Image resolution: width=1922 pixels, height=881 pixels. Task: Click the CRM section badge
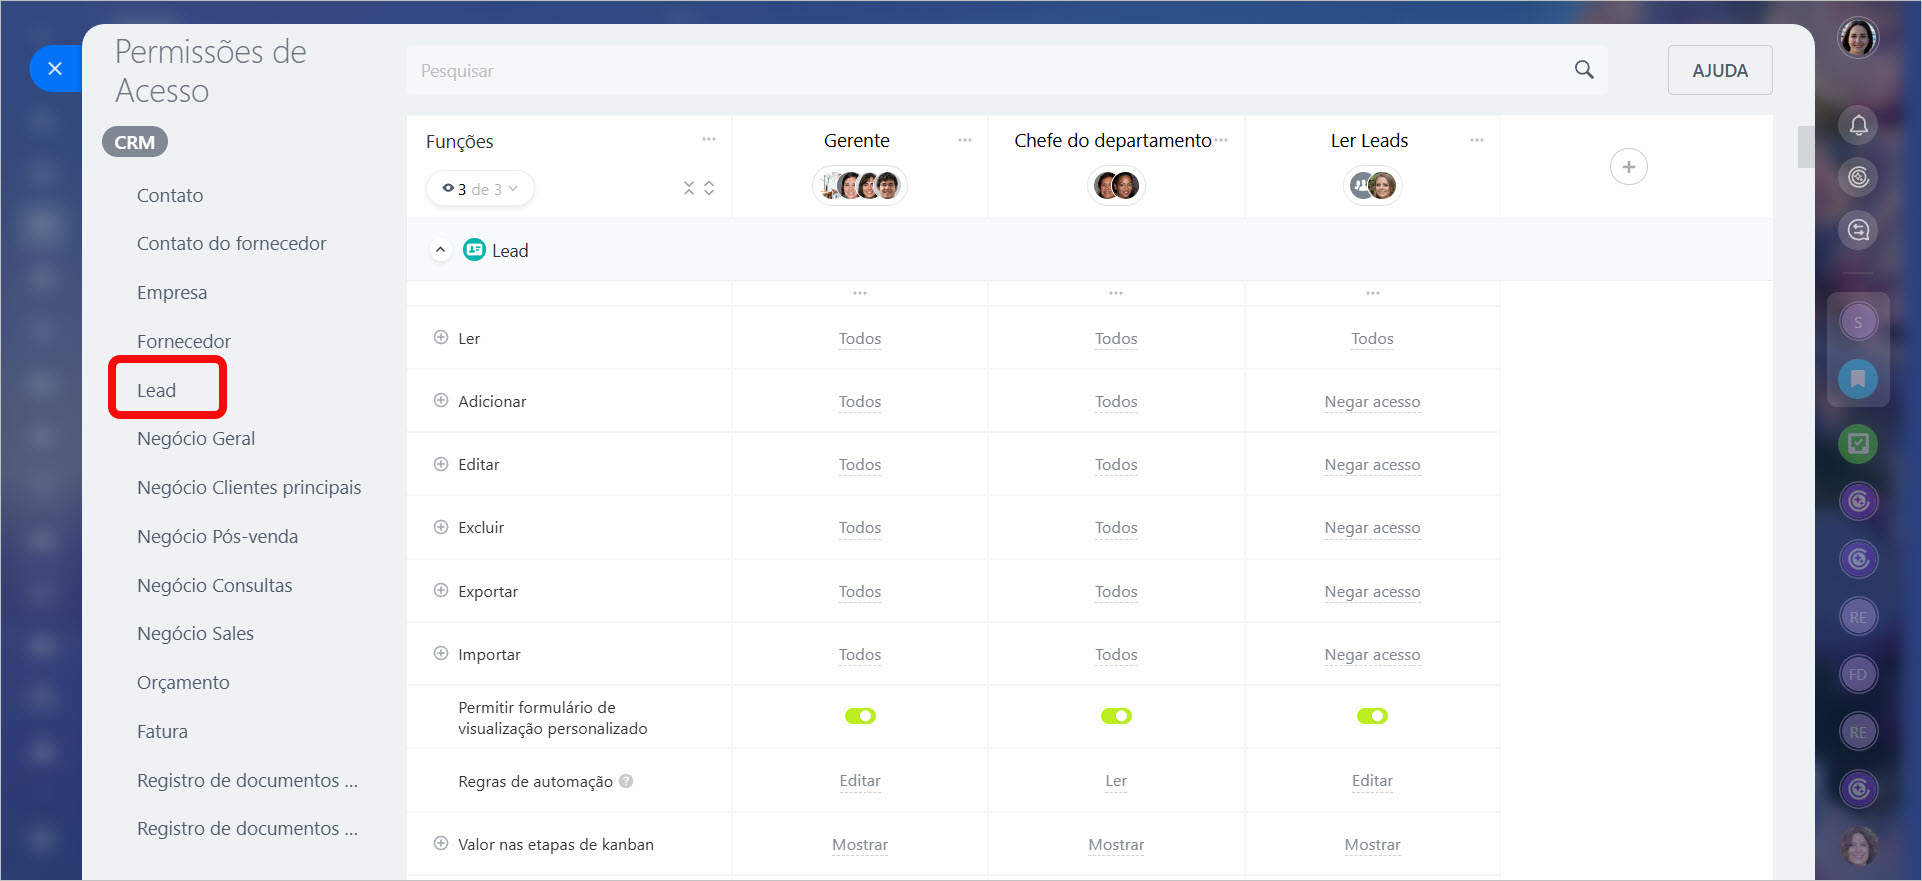135,142
